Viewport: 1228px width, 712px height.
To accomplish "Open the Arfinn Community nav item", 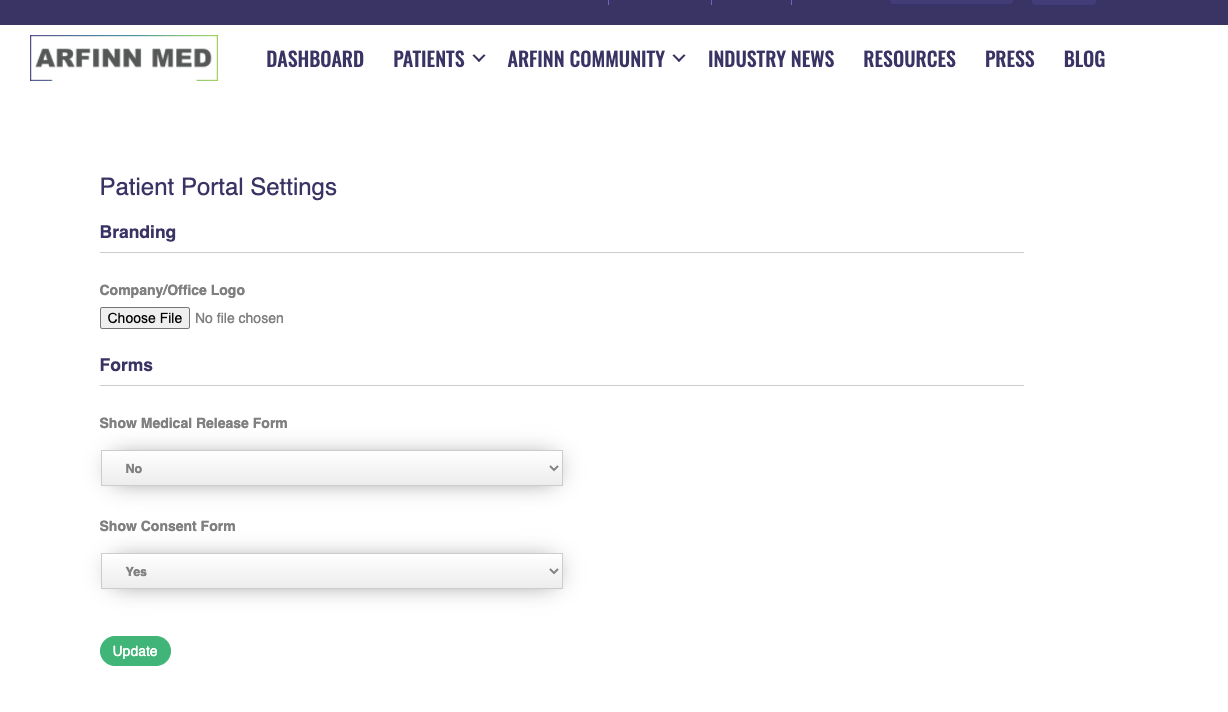I will [585, 59].
